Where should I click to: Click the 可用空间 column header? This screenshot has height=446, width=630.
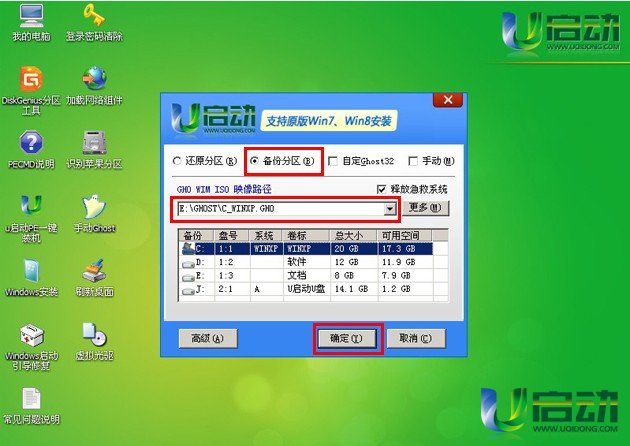pyautogui.click(x=404, y=235)
